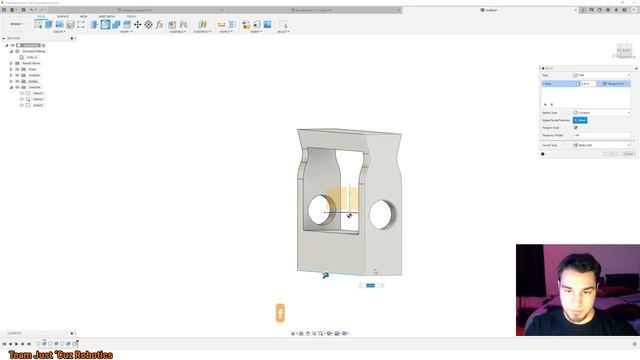Open the CREATE dropdown menu
Viewport: 640px width, 360px height.
click(x=59, y=32)
